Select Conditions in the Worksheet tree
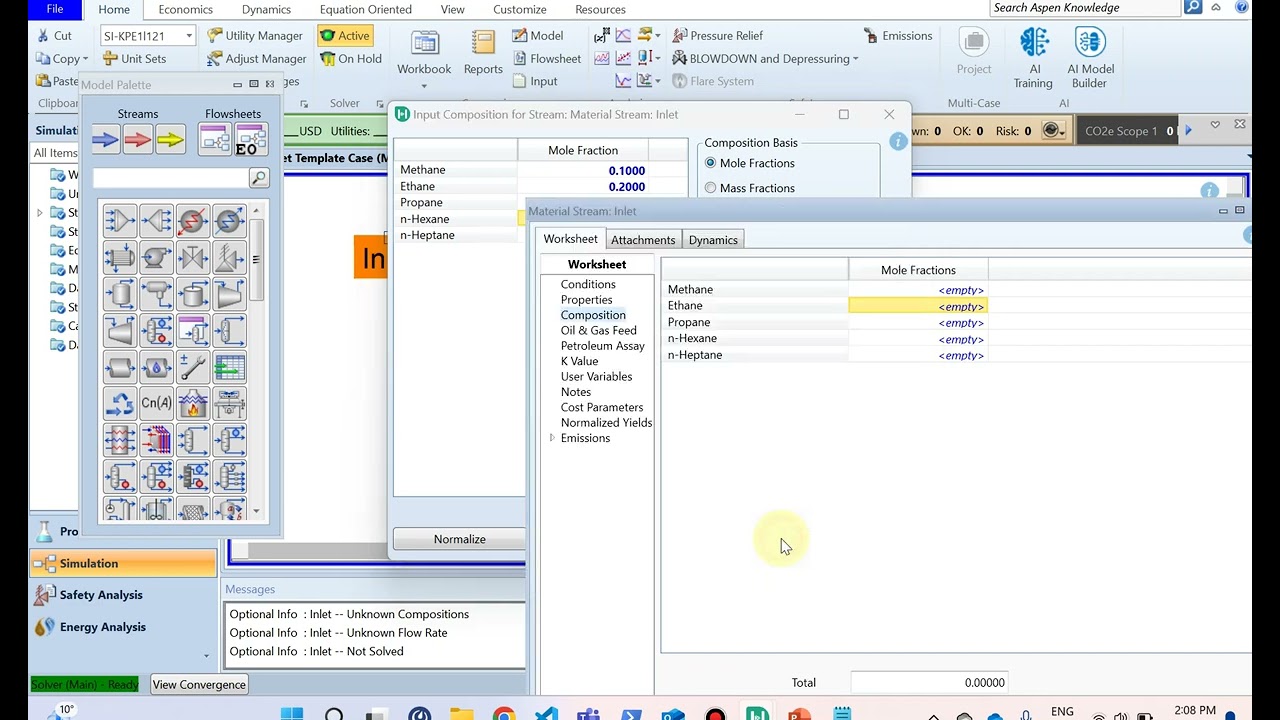The height and width of the screenshot is (720, 1280). coord(588,284)
